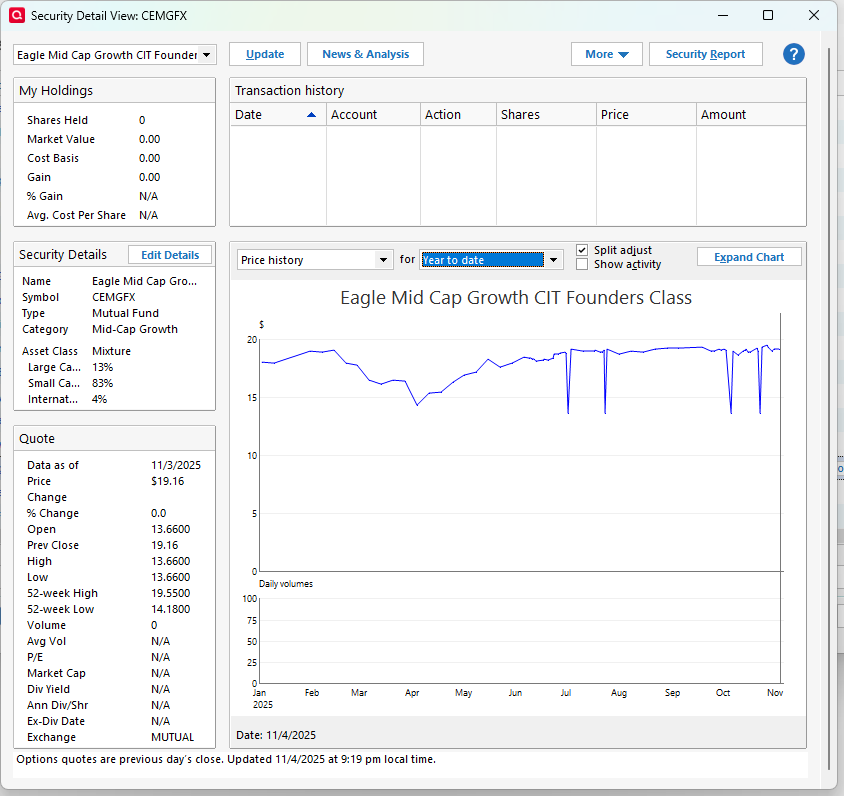
Task: Sort by the Price column header
Action: pos(646,115)
